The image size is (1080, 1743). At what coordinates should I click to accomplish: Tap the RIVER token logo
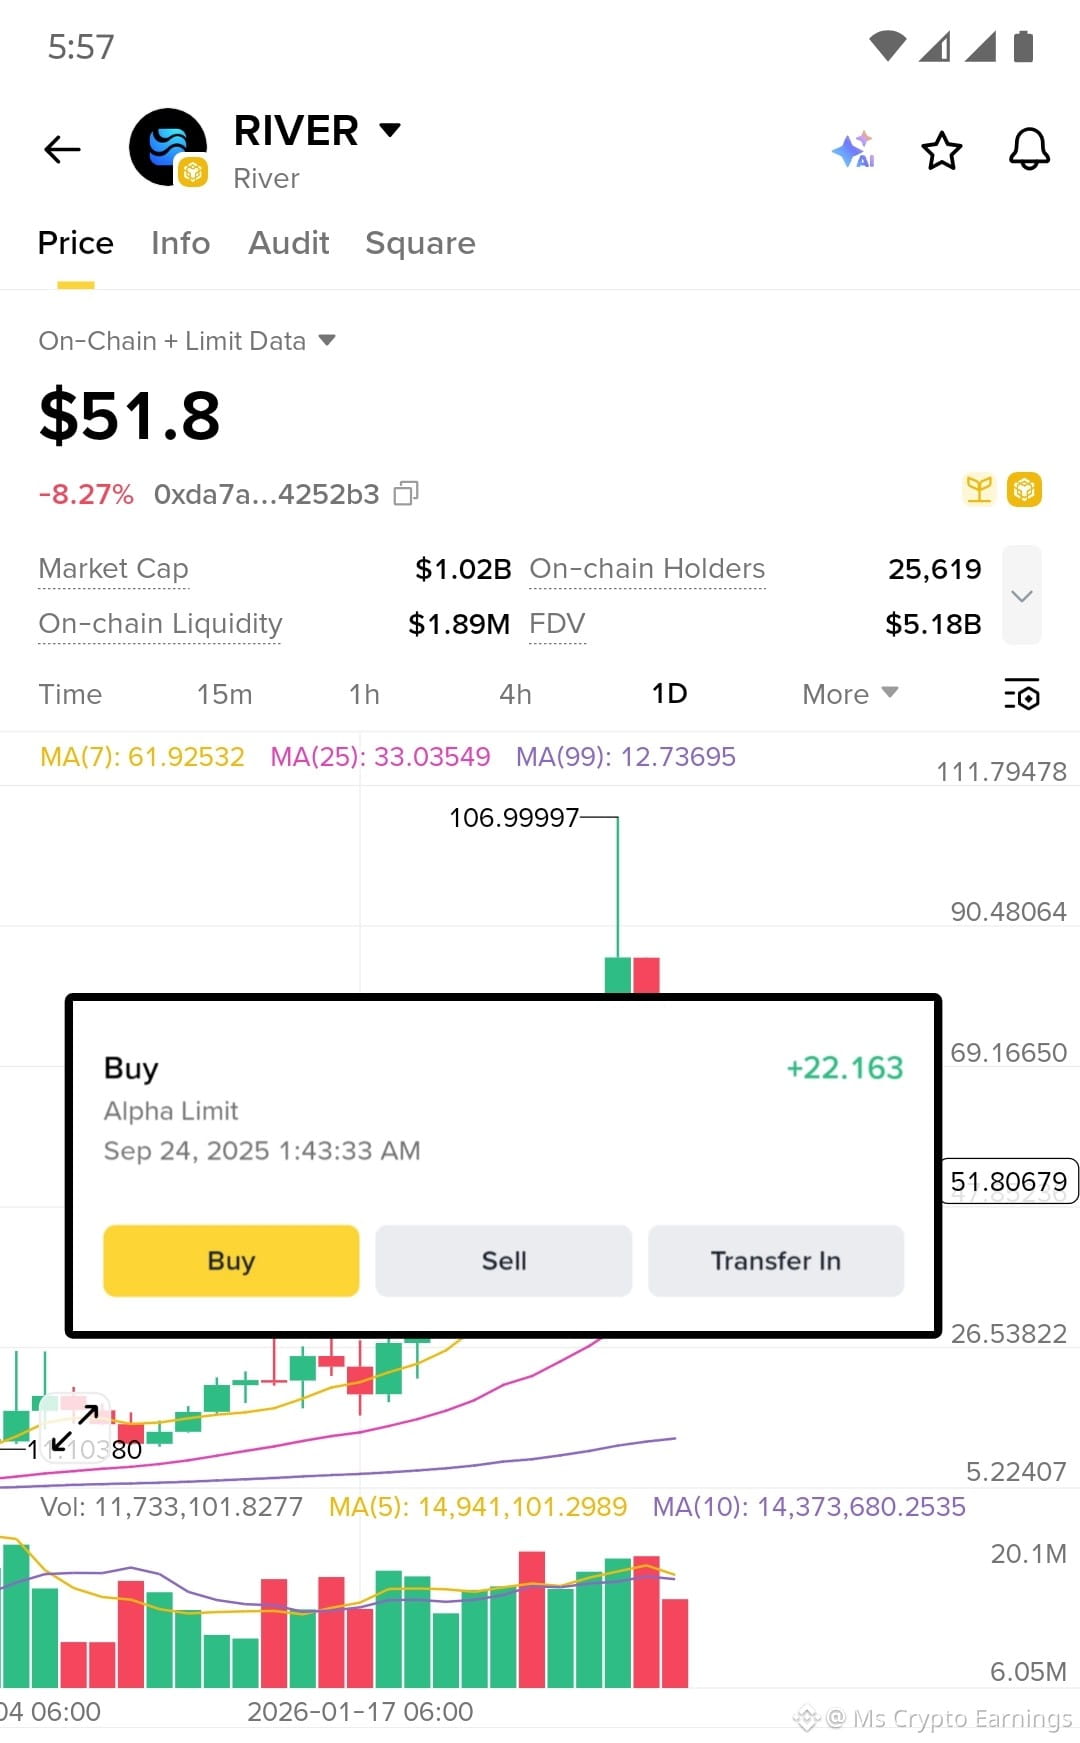pyautogui.click(x=168, y=147)
